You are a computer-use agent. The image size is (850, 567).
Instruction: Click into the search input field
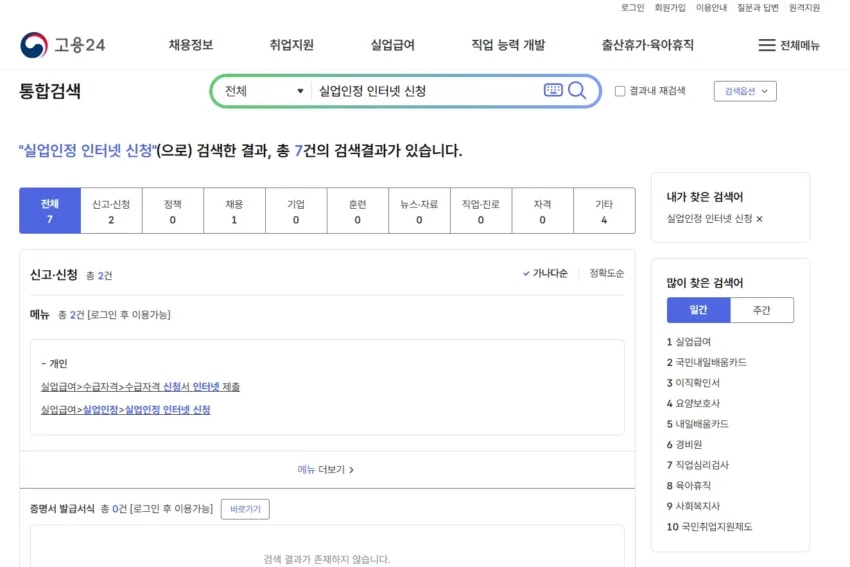(428, 91)
